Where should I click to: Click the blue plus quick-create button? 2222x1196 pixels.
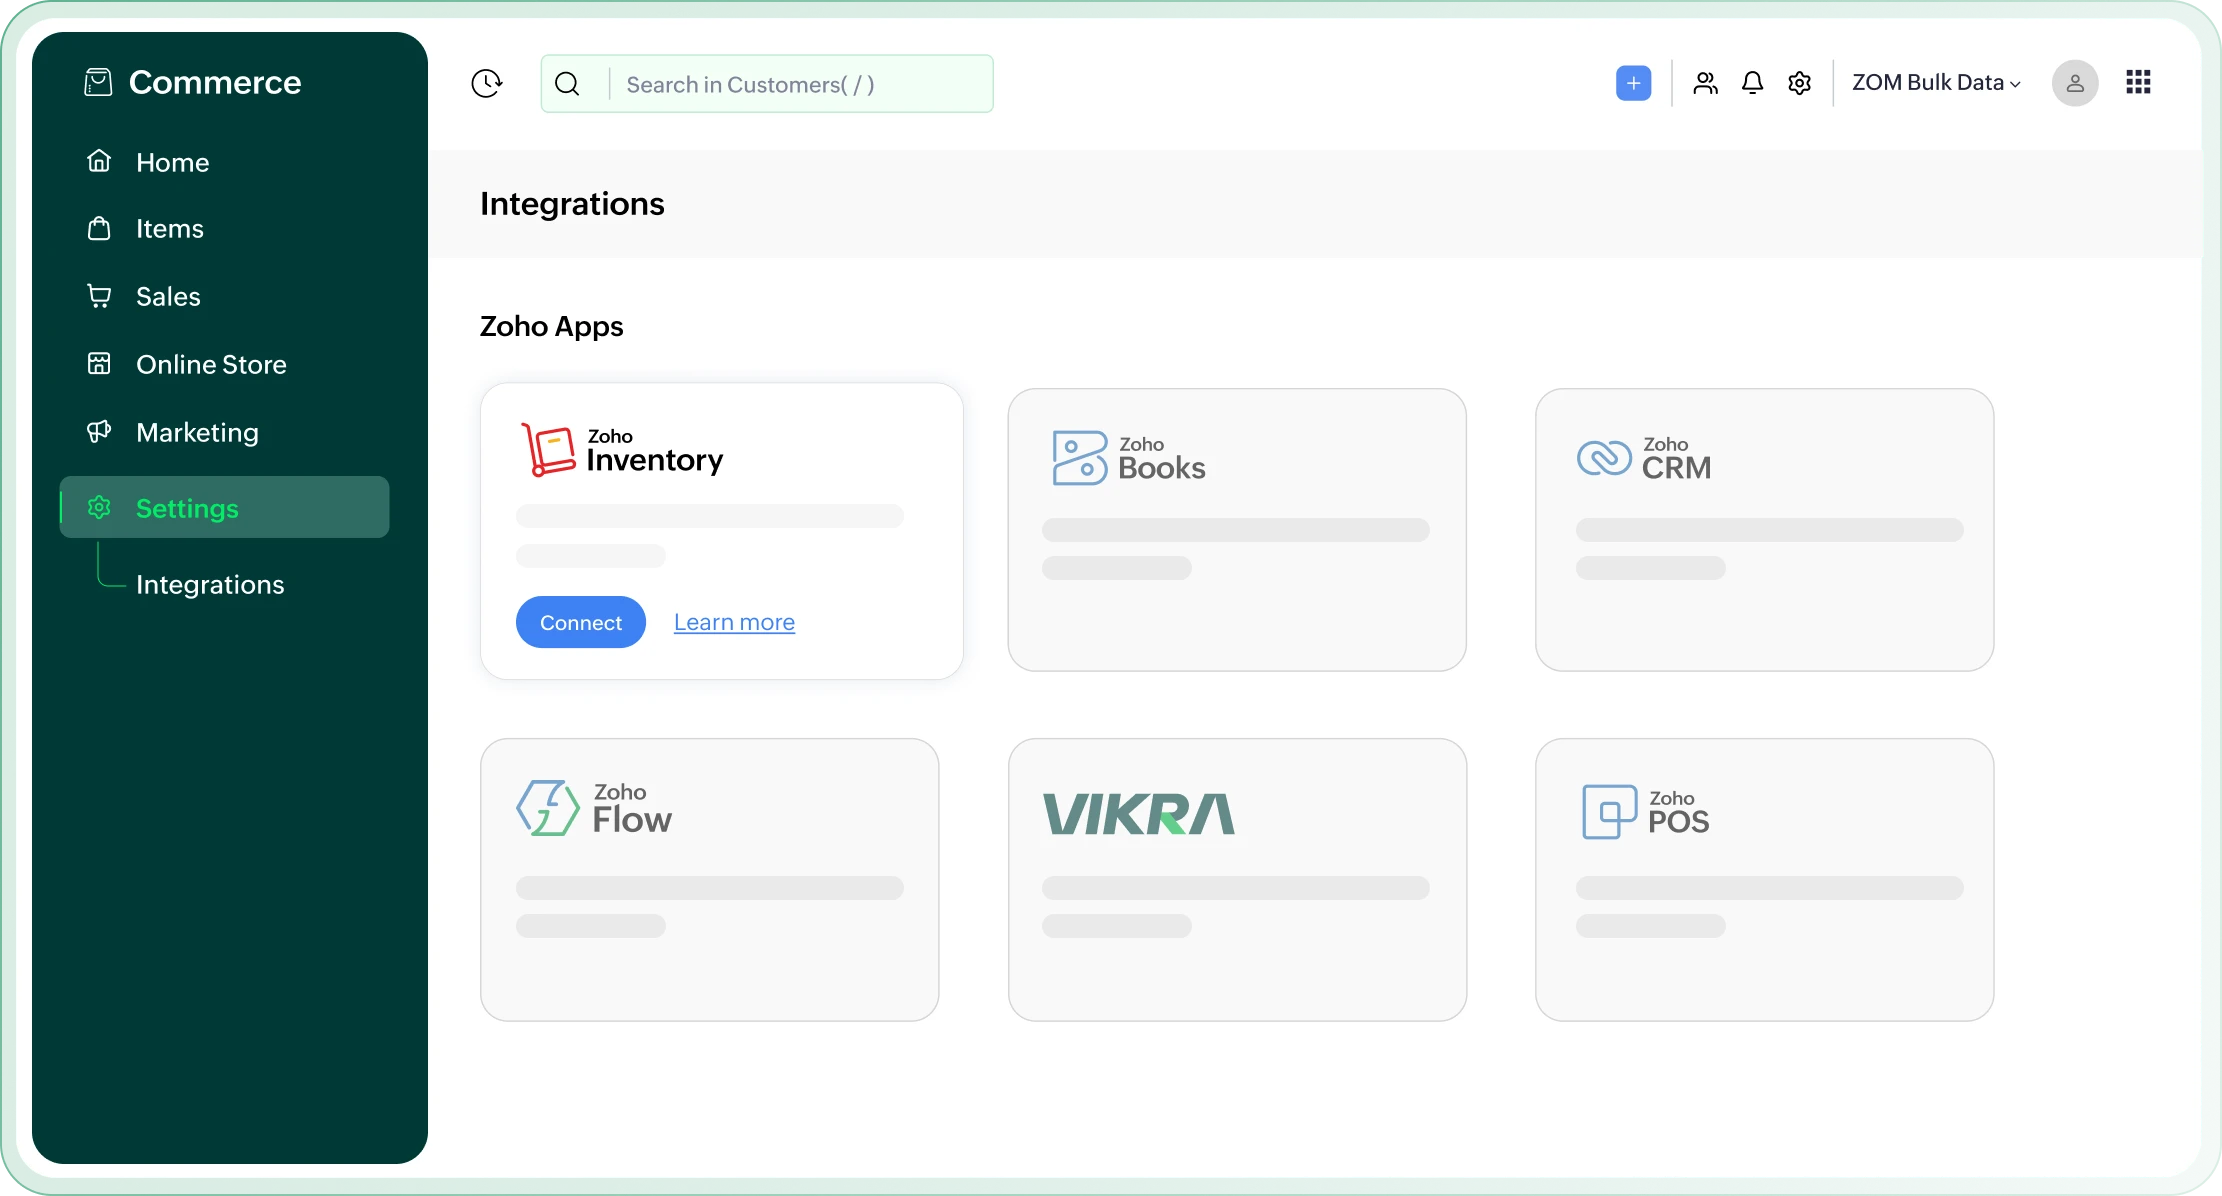coord(1633,83)
